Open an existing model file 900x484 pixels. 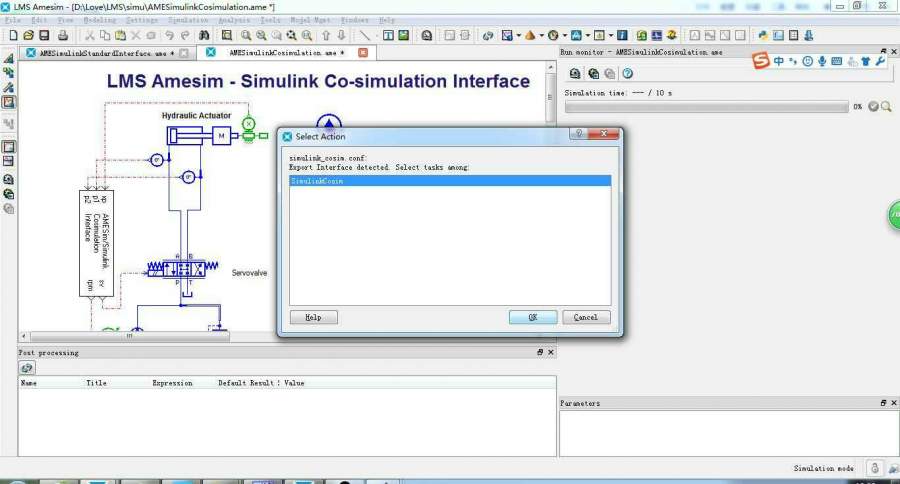click(x=28, y=36)
